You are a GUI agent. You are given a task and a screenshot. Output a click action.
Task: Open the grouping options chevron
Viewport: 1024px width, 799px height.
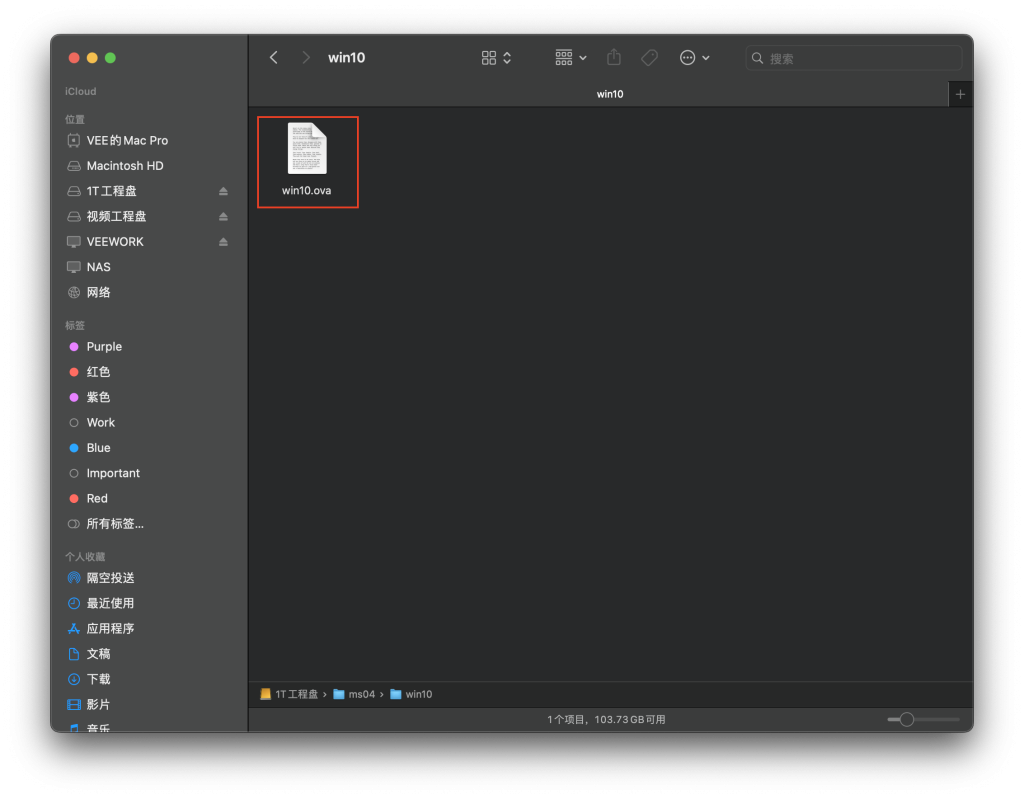(581, 57)
